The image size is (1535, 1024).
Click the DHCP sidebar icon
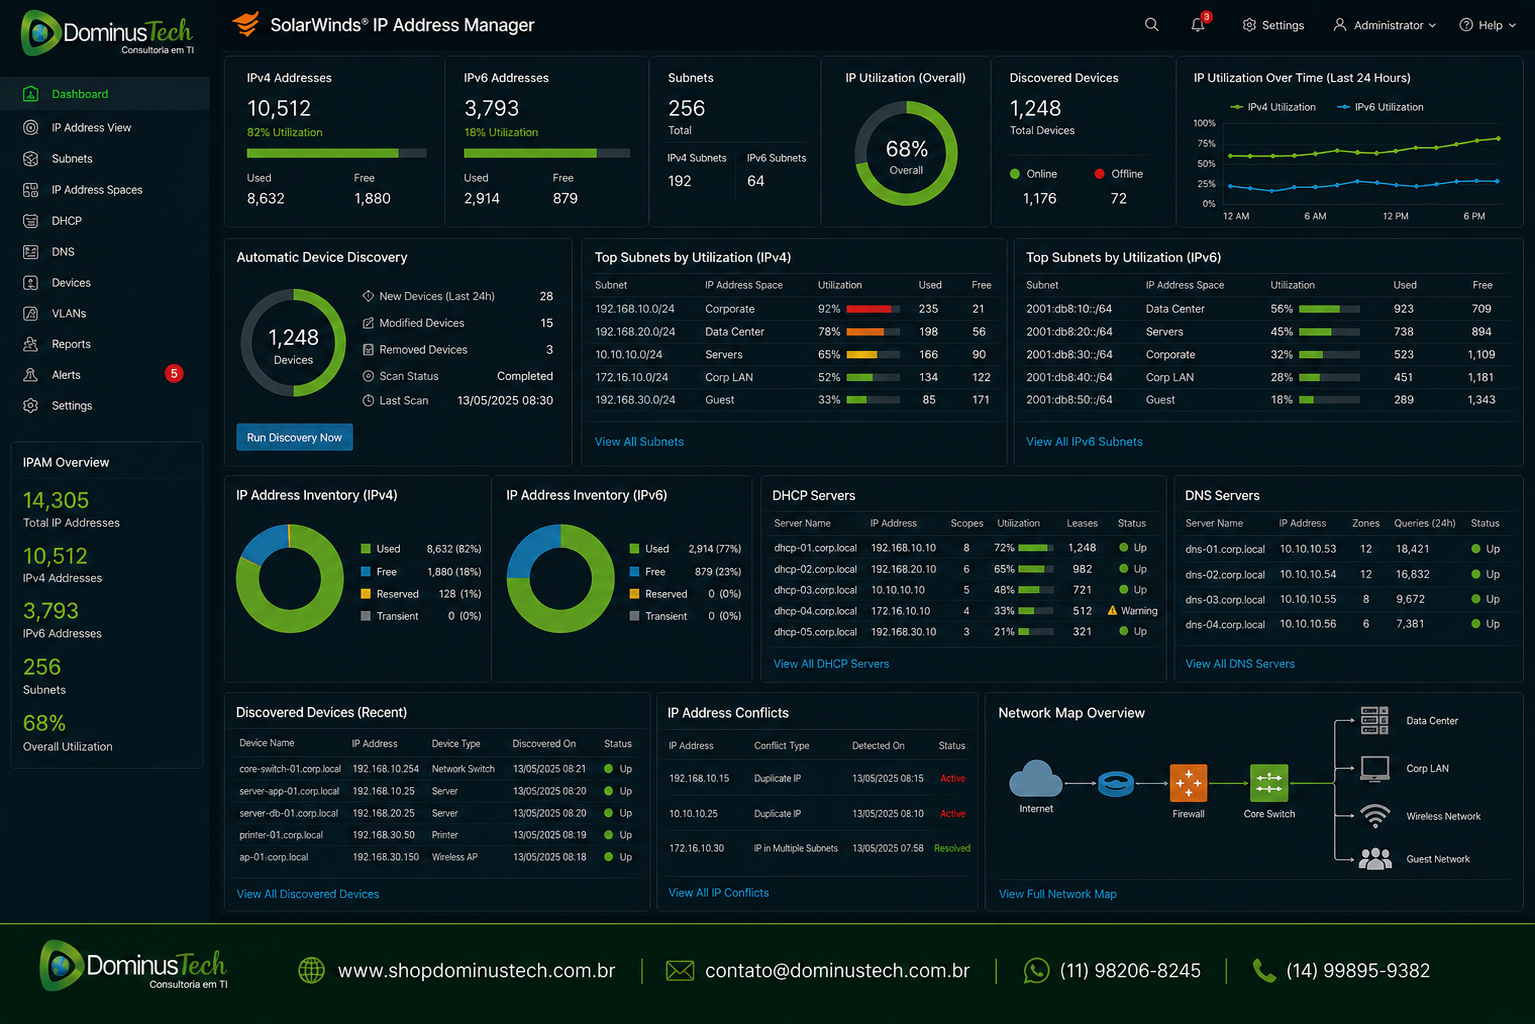coord(31,220)
